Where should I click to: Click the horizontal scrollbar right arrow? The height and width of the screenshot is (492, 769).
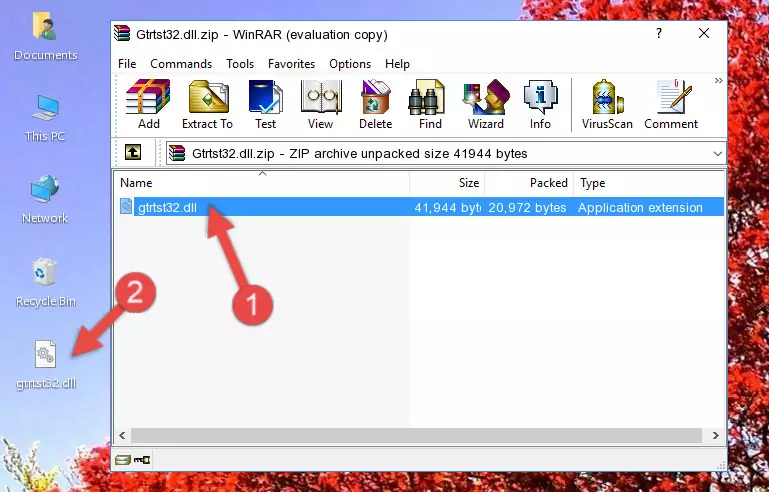tap(716, 435)
